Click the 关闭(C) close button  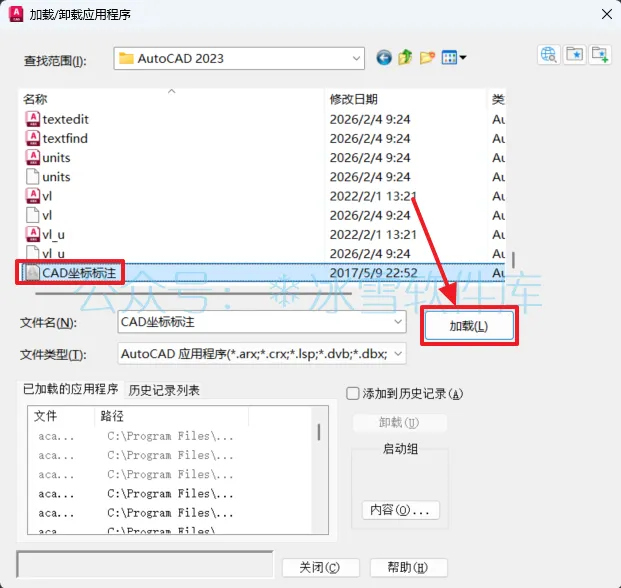[x=320, y=567]
